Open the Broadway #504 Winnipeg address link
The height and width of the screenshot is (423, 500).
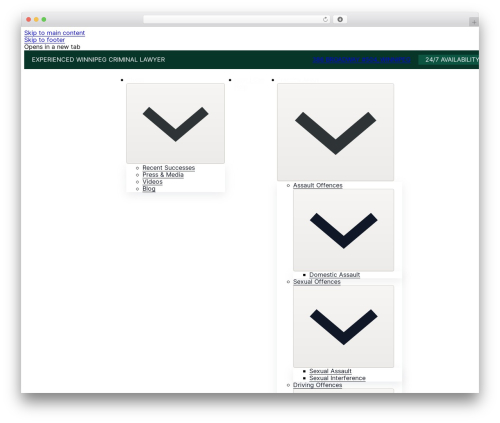pos(361,60)
